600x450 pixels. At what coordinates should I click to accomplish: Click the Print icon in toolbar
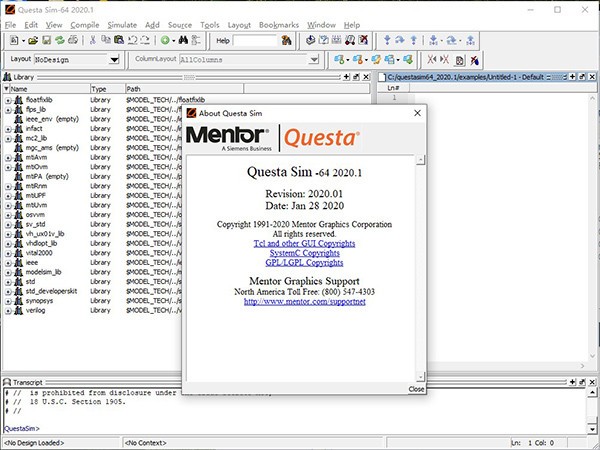pos(72,40)
